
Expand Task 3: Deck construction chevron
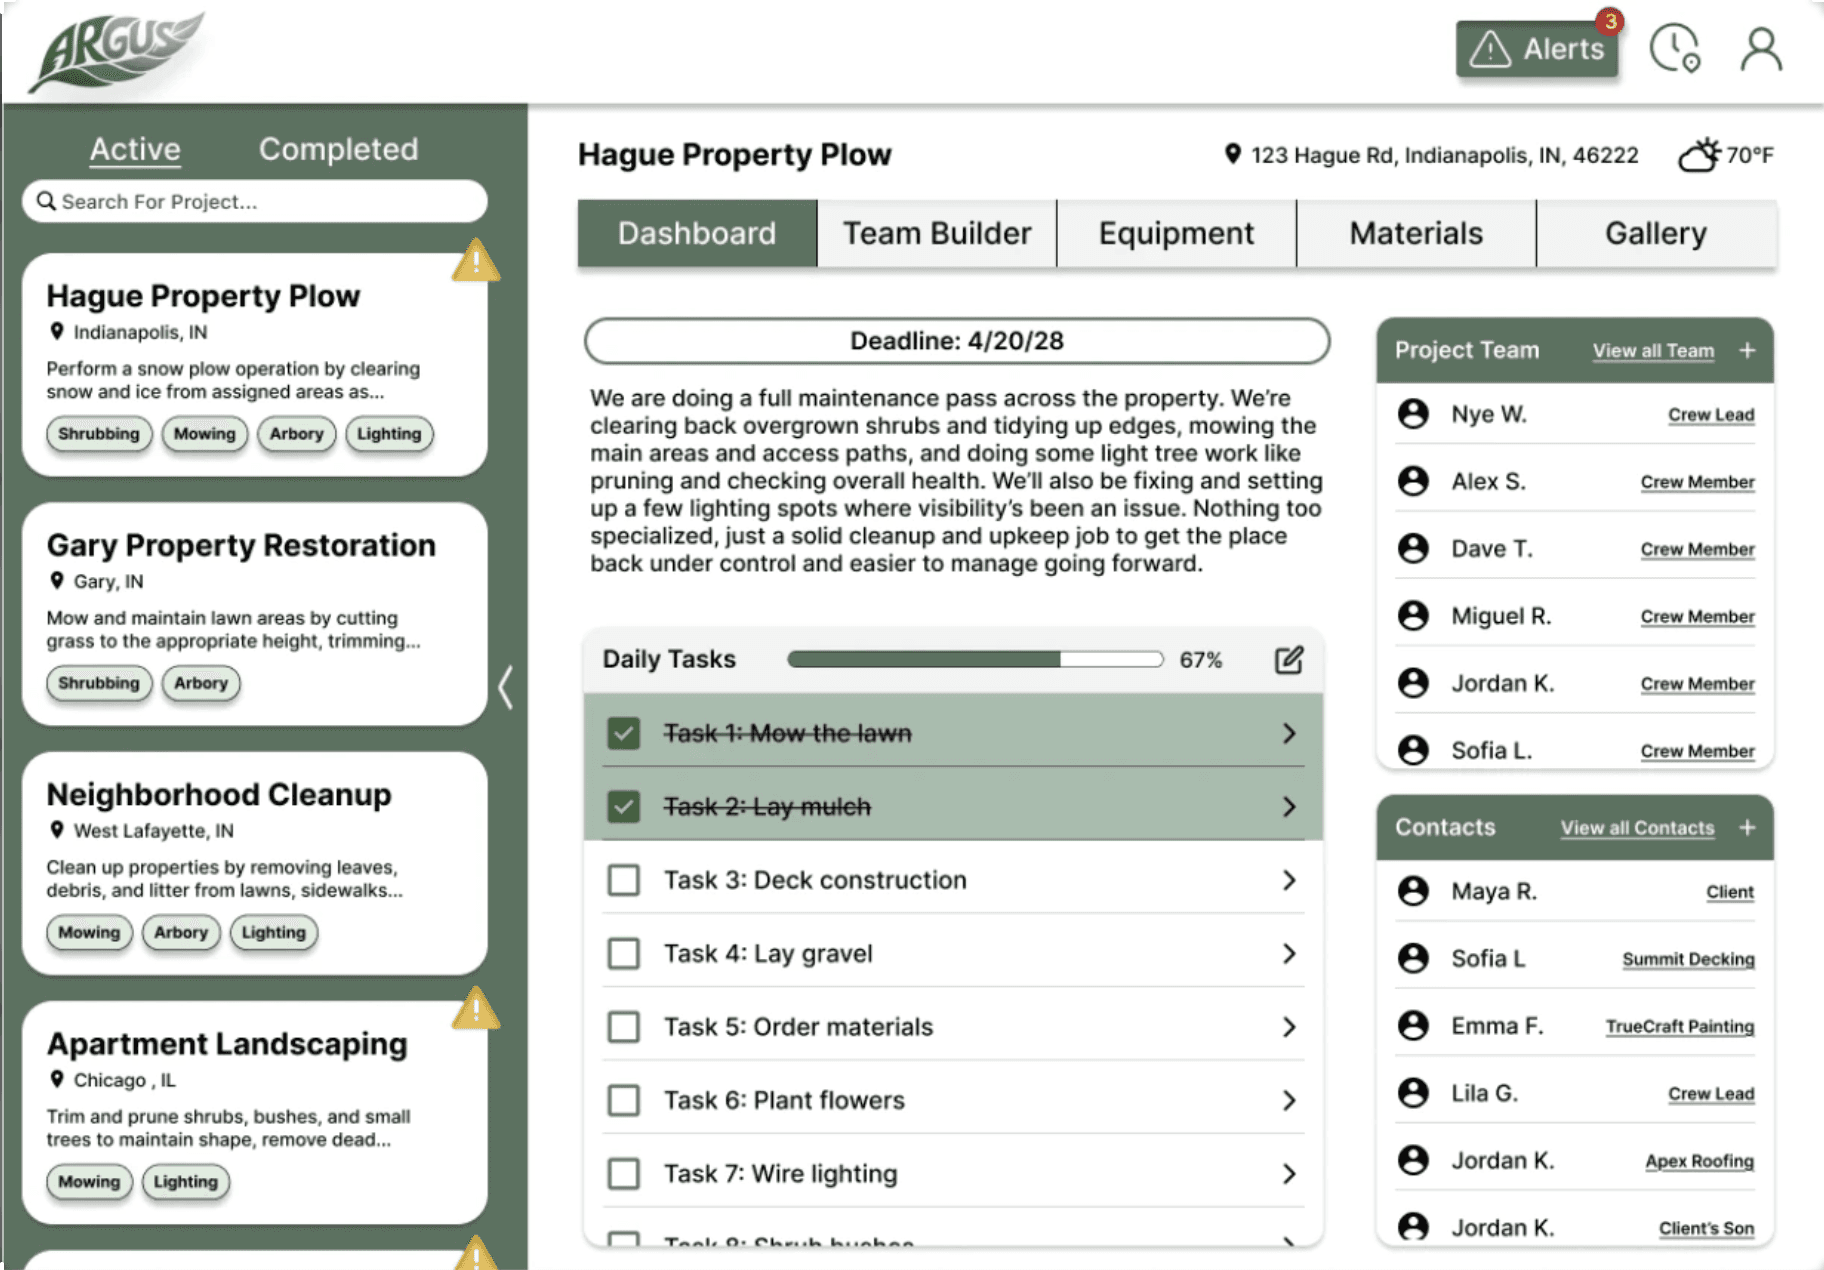pyautogui.click(x=1289, y=880)
